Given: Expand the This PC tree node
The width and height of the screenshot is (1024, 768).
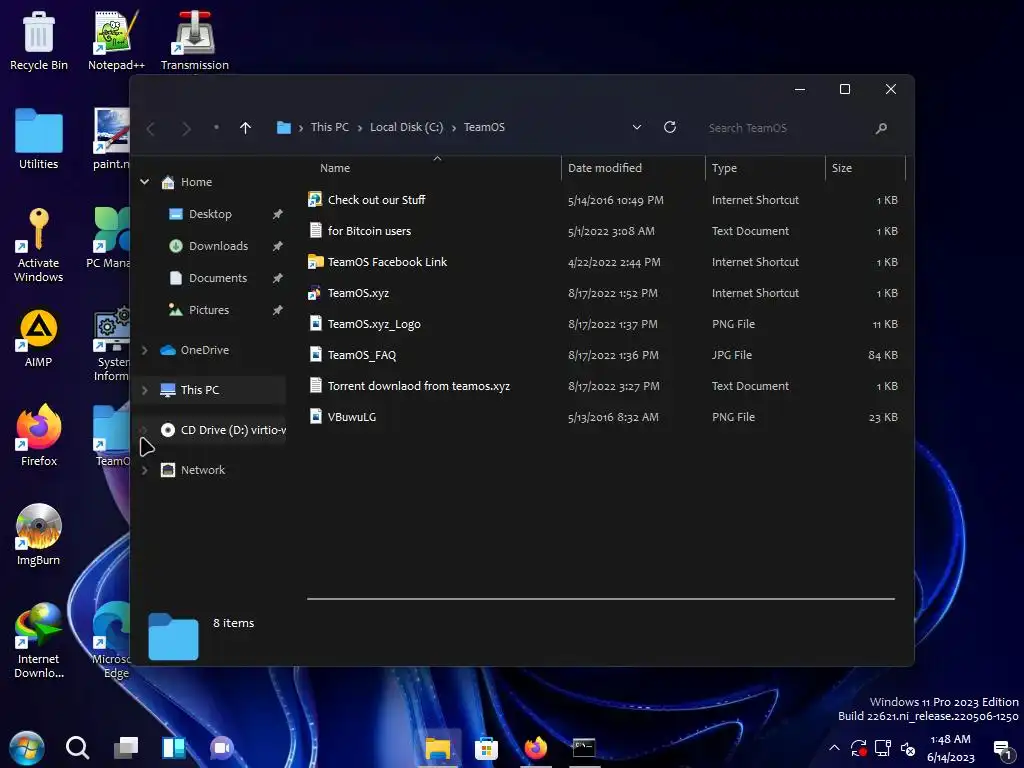Looking at the screenshot, I should (x=144, y=390).
